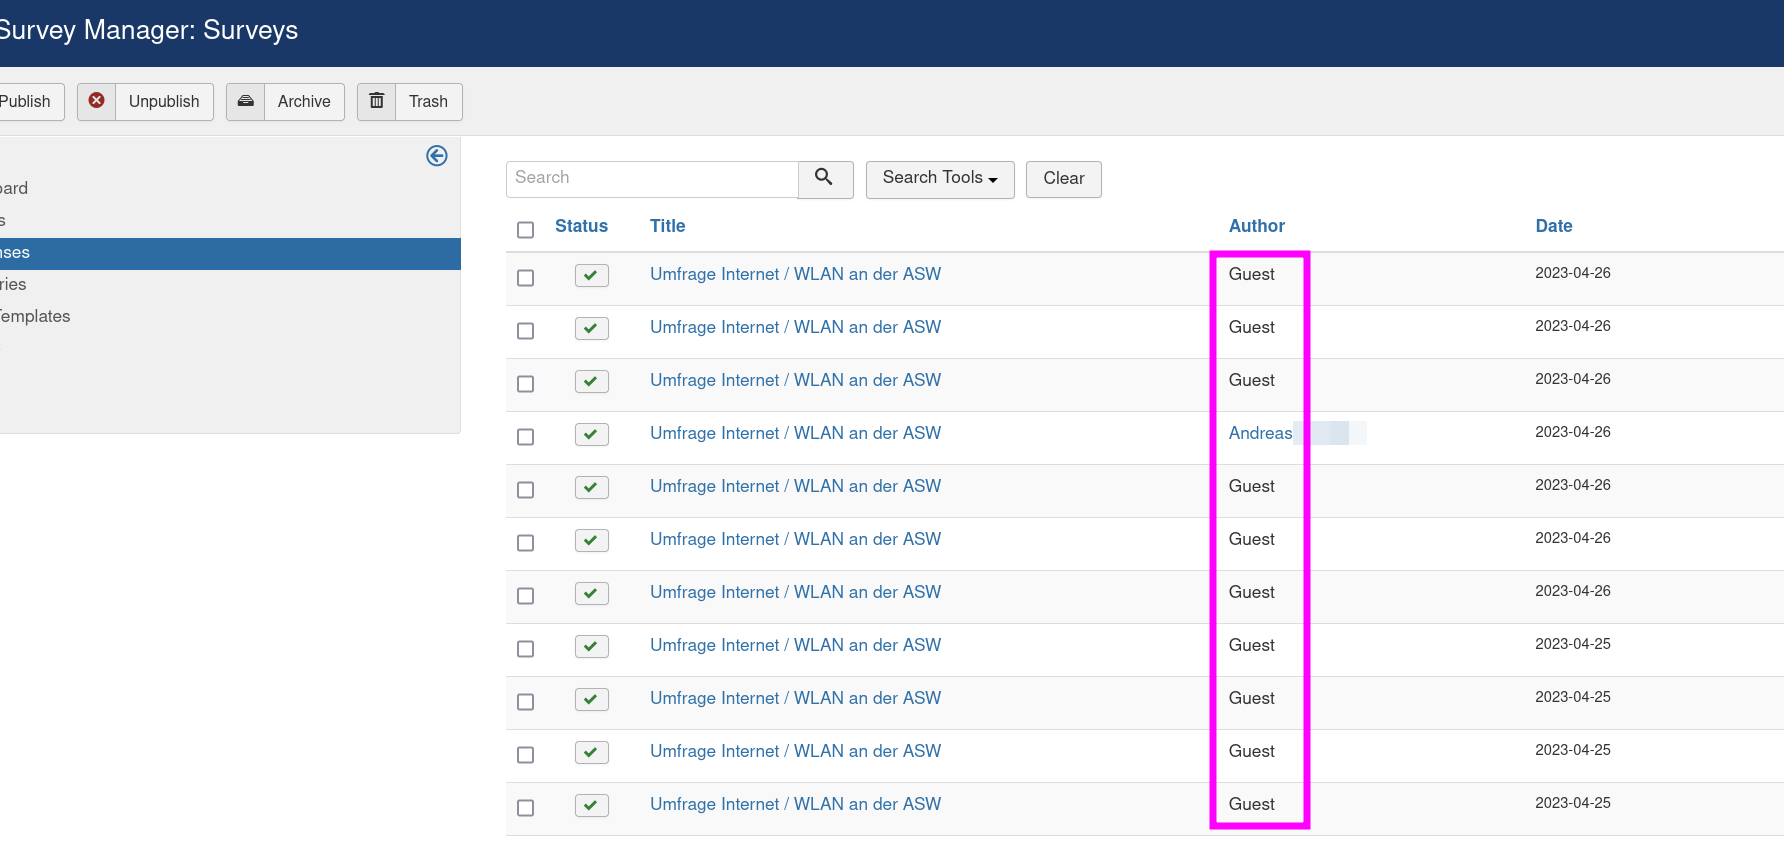Viewport: 1784px width, 846px height.
Task: Sort the table by the Author column
Action: click(1256, 226)
